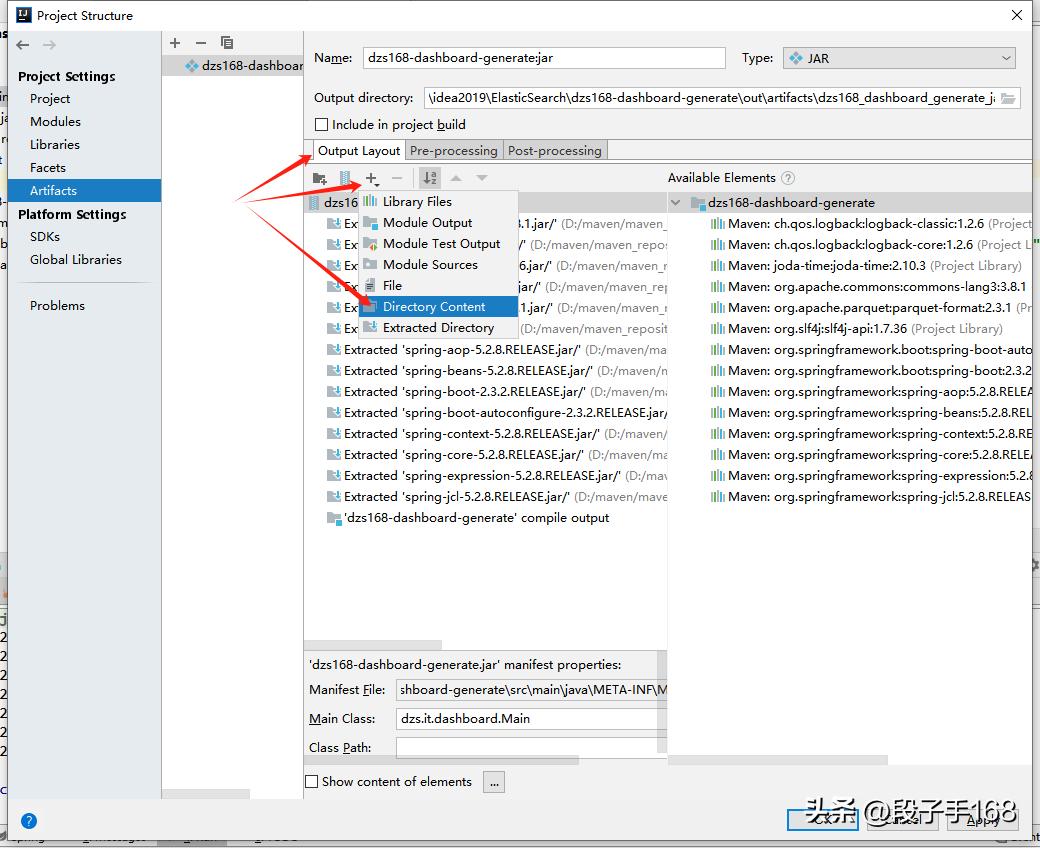Collapse the dzs168-dashboard-generate available elements node
This screenshot has width=1040, height=848.
point(675,202)
